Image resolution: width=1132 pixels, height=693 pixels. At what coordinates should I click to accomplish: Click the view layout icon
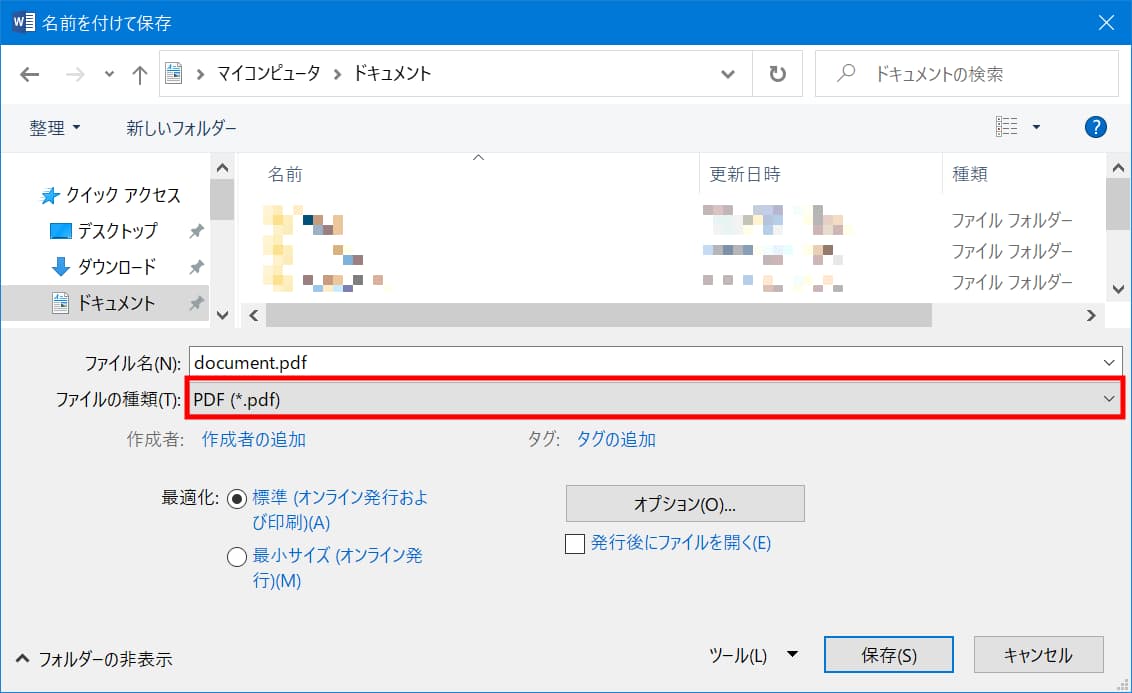coord(1006,127)
